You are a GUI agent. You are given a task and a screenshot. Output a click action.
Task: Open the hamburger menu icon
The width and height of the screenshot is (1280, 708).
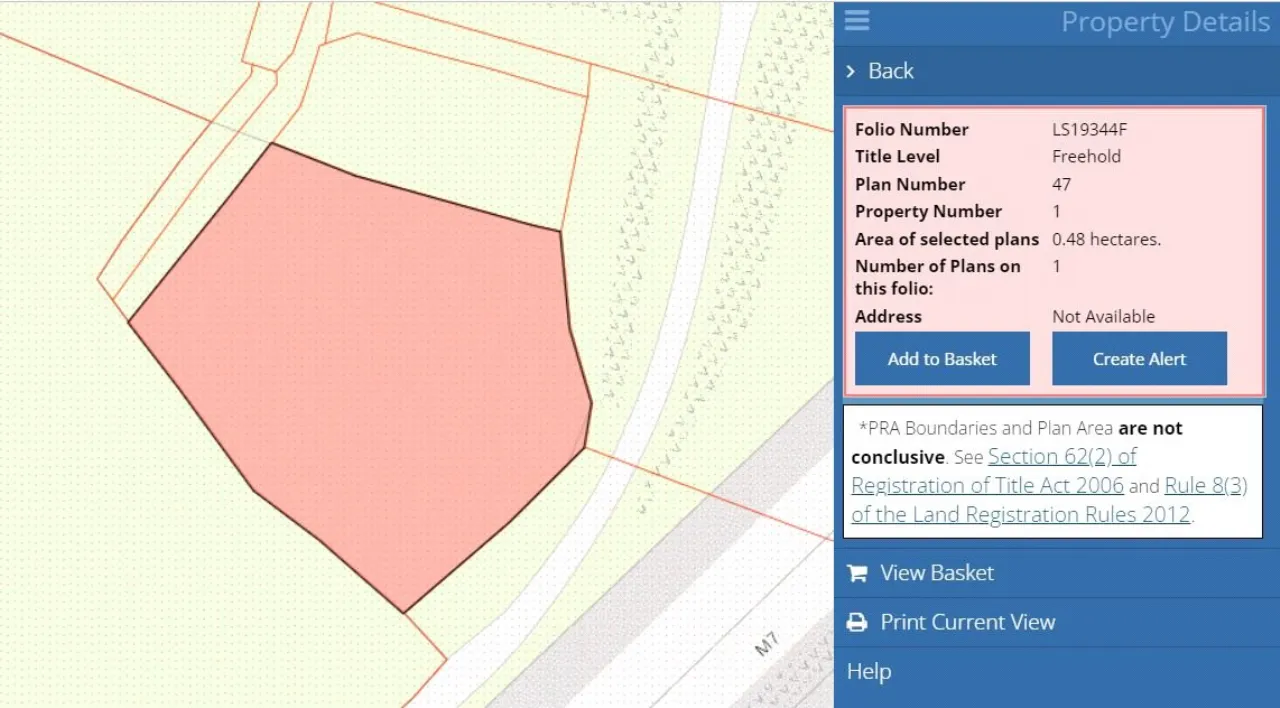point(857,21)
